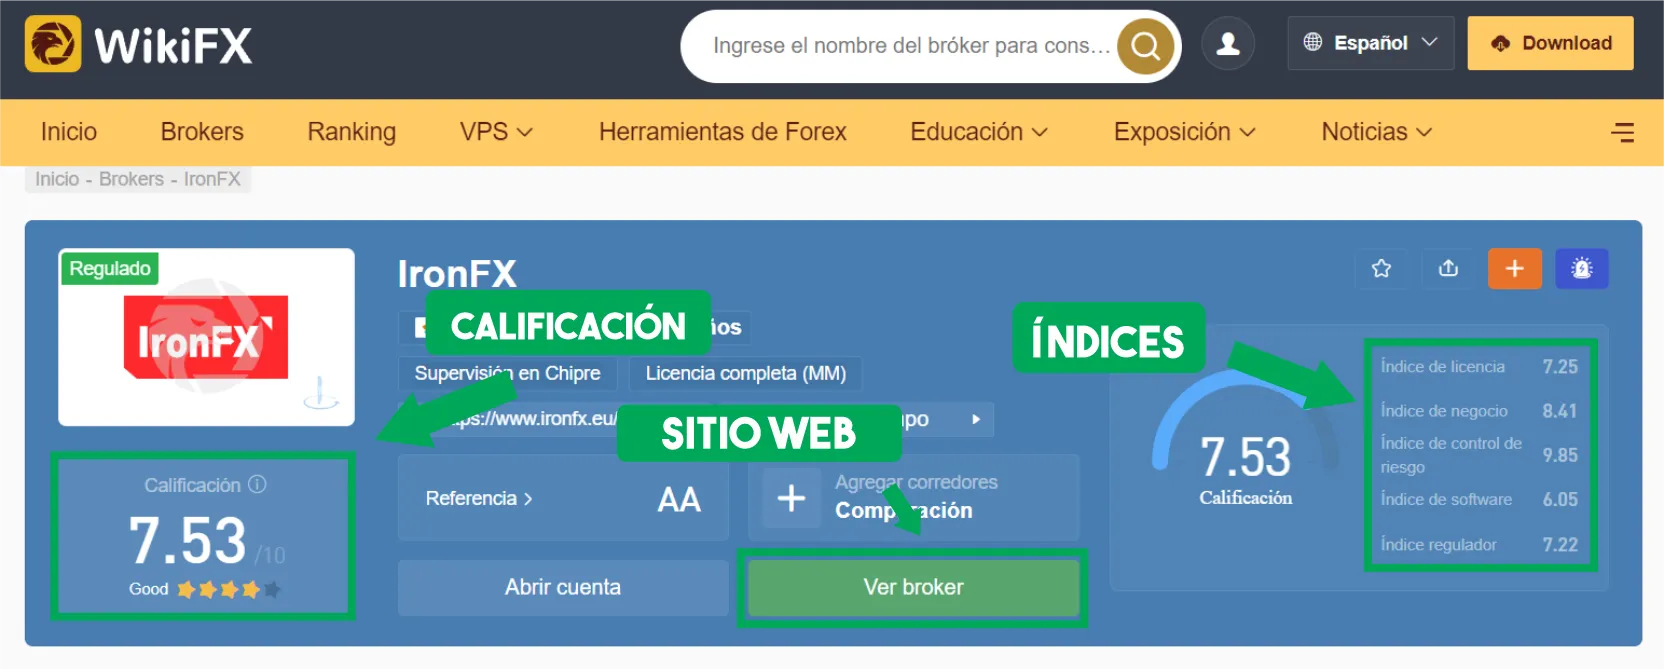Click the Licencia completa (MM) tag

[745, 373]
